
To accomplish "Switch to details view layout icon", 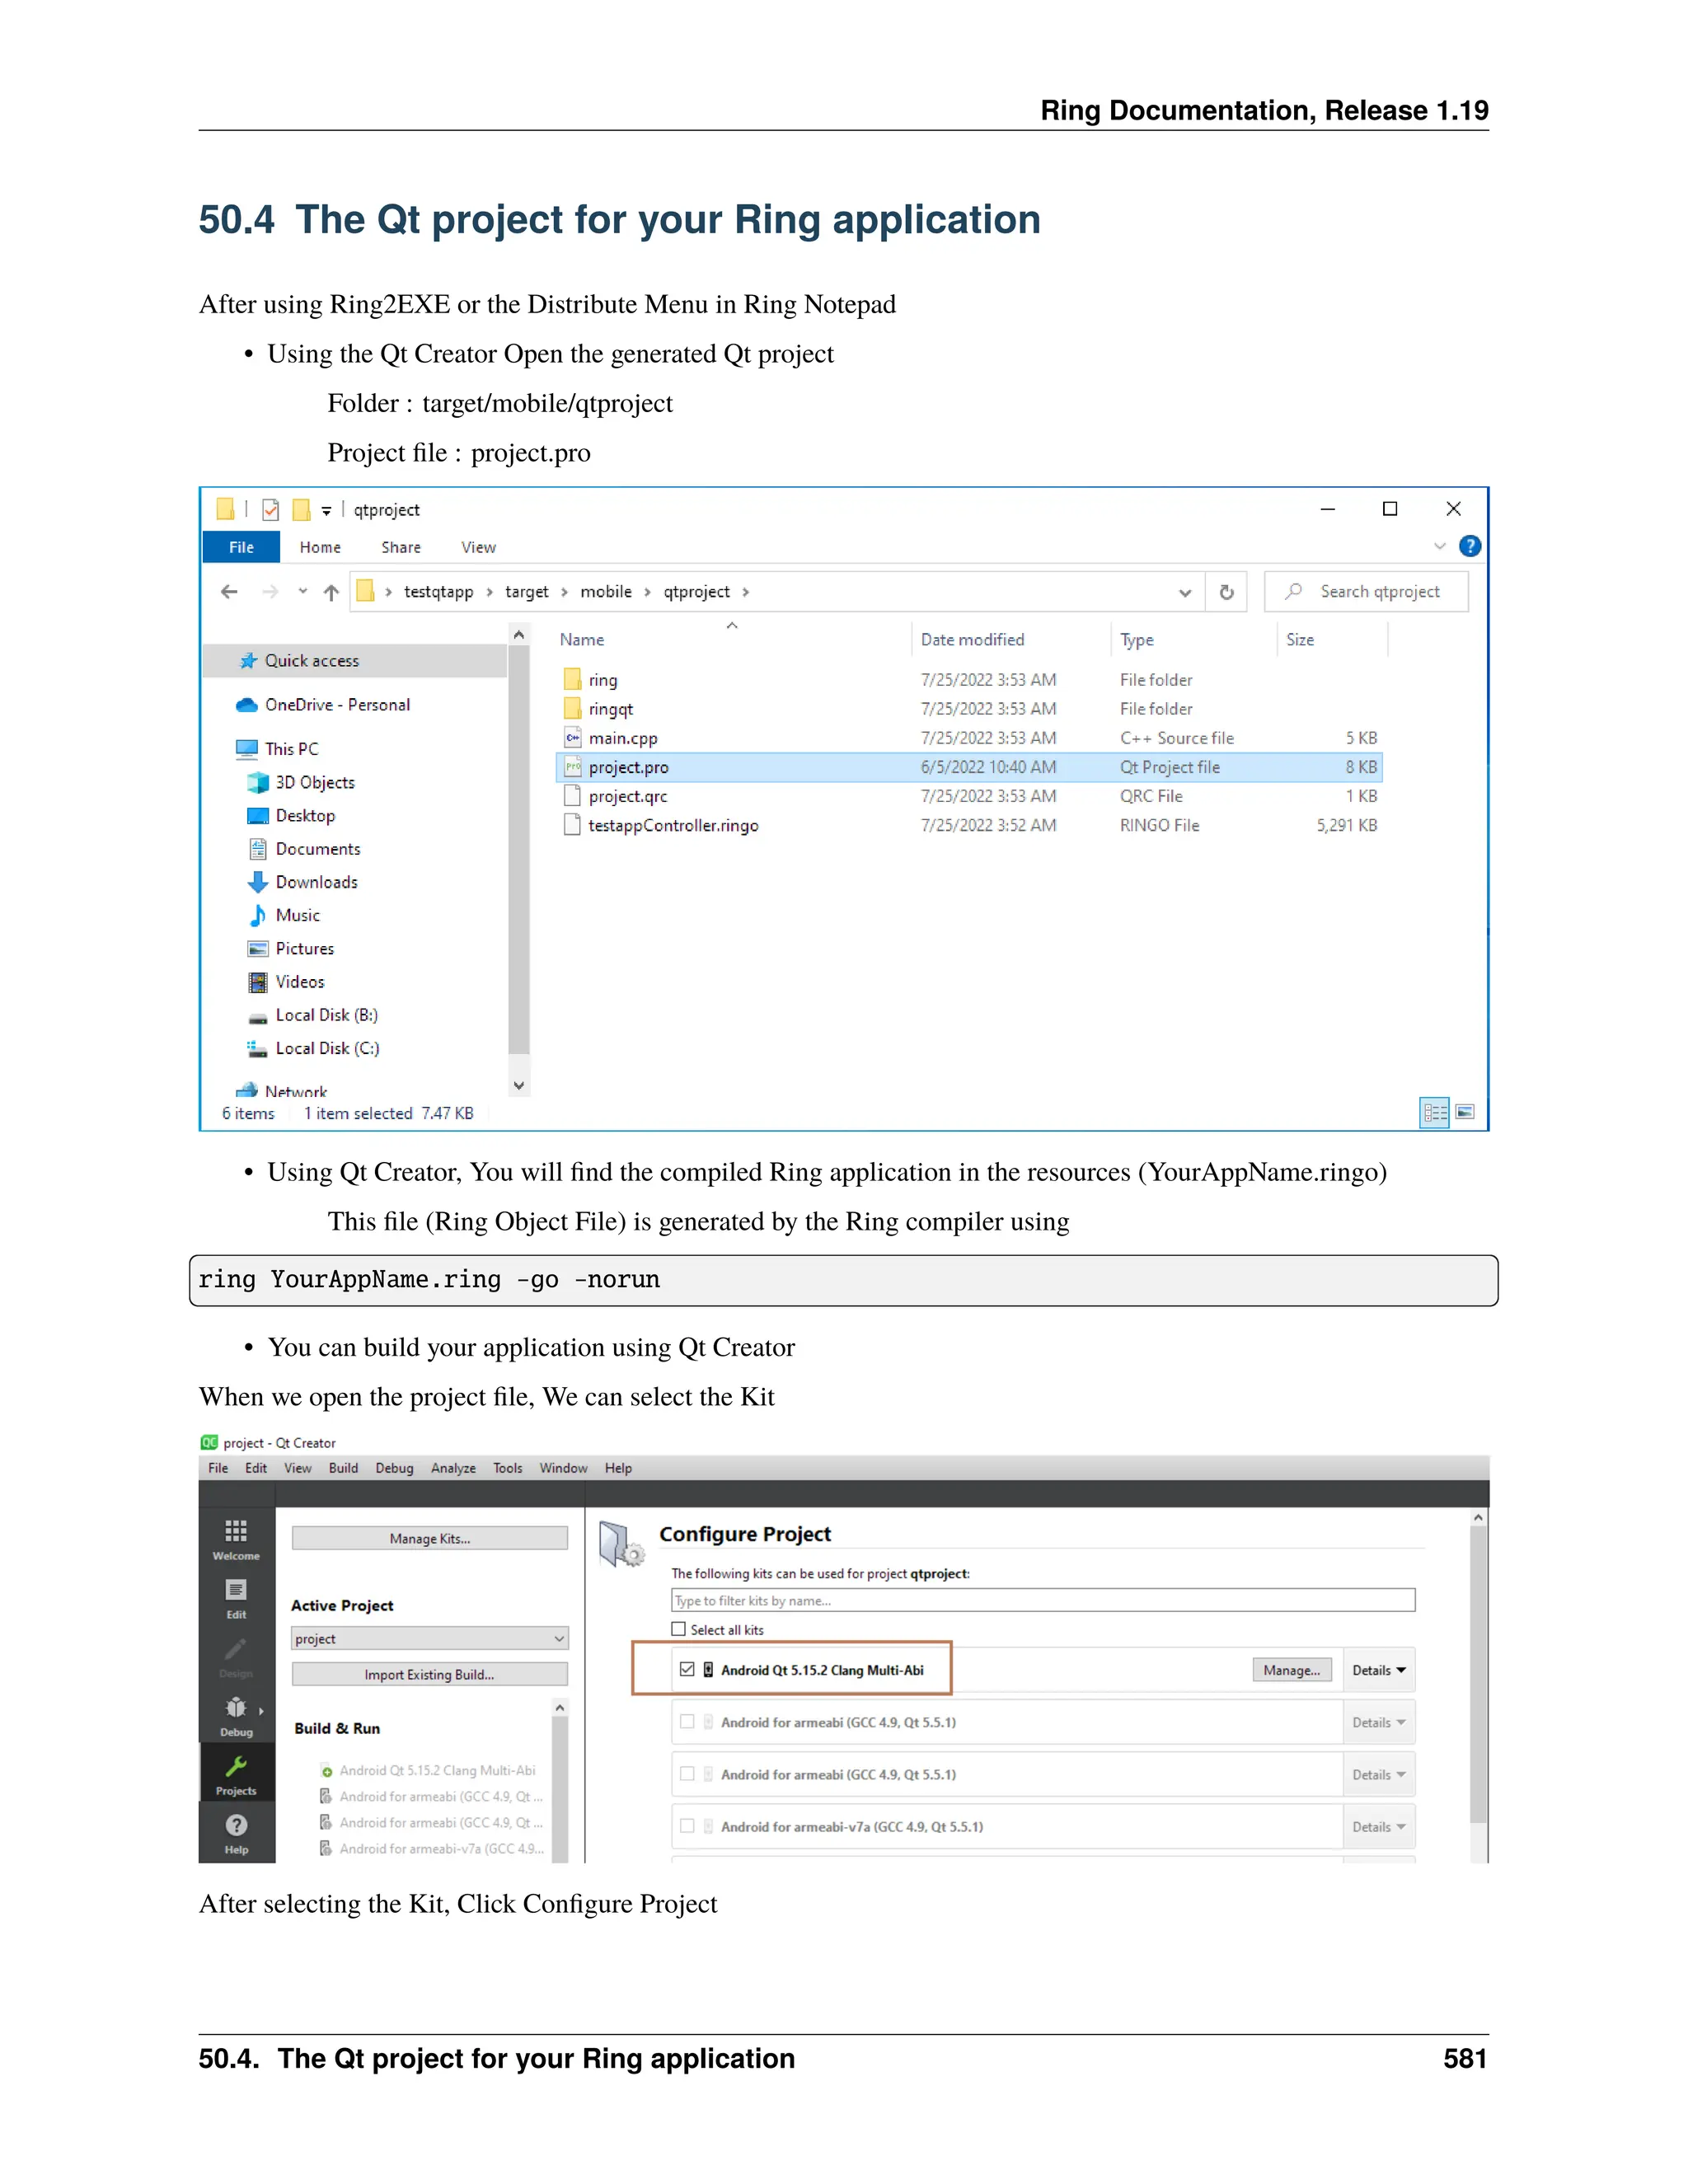I will pyautogui.click(x=1434, y=1112).
